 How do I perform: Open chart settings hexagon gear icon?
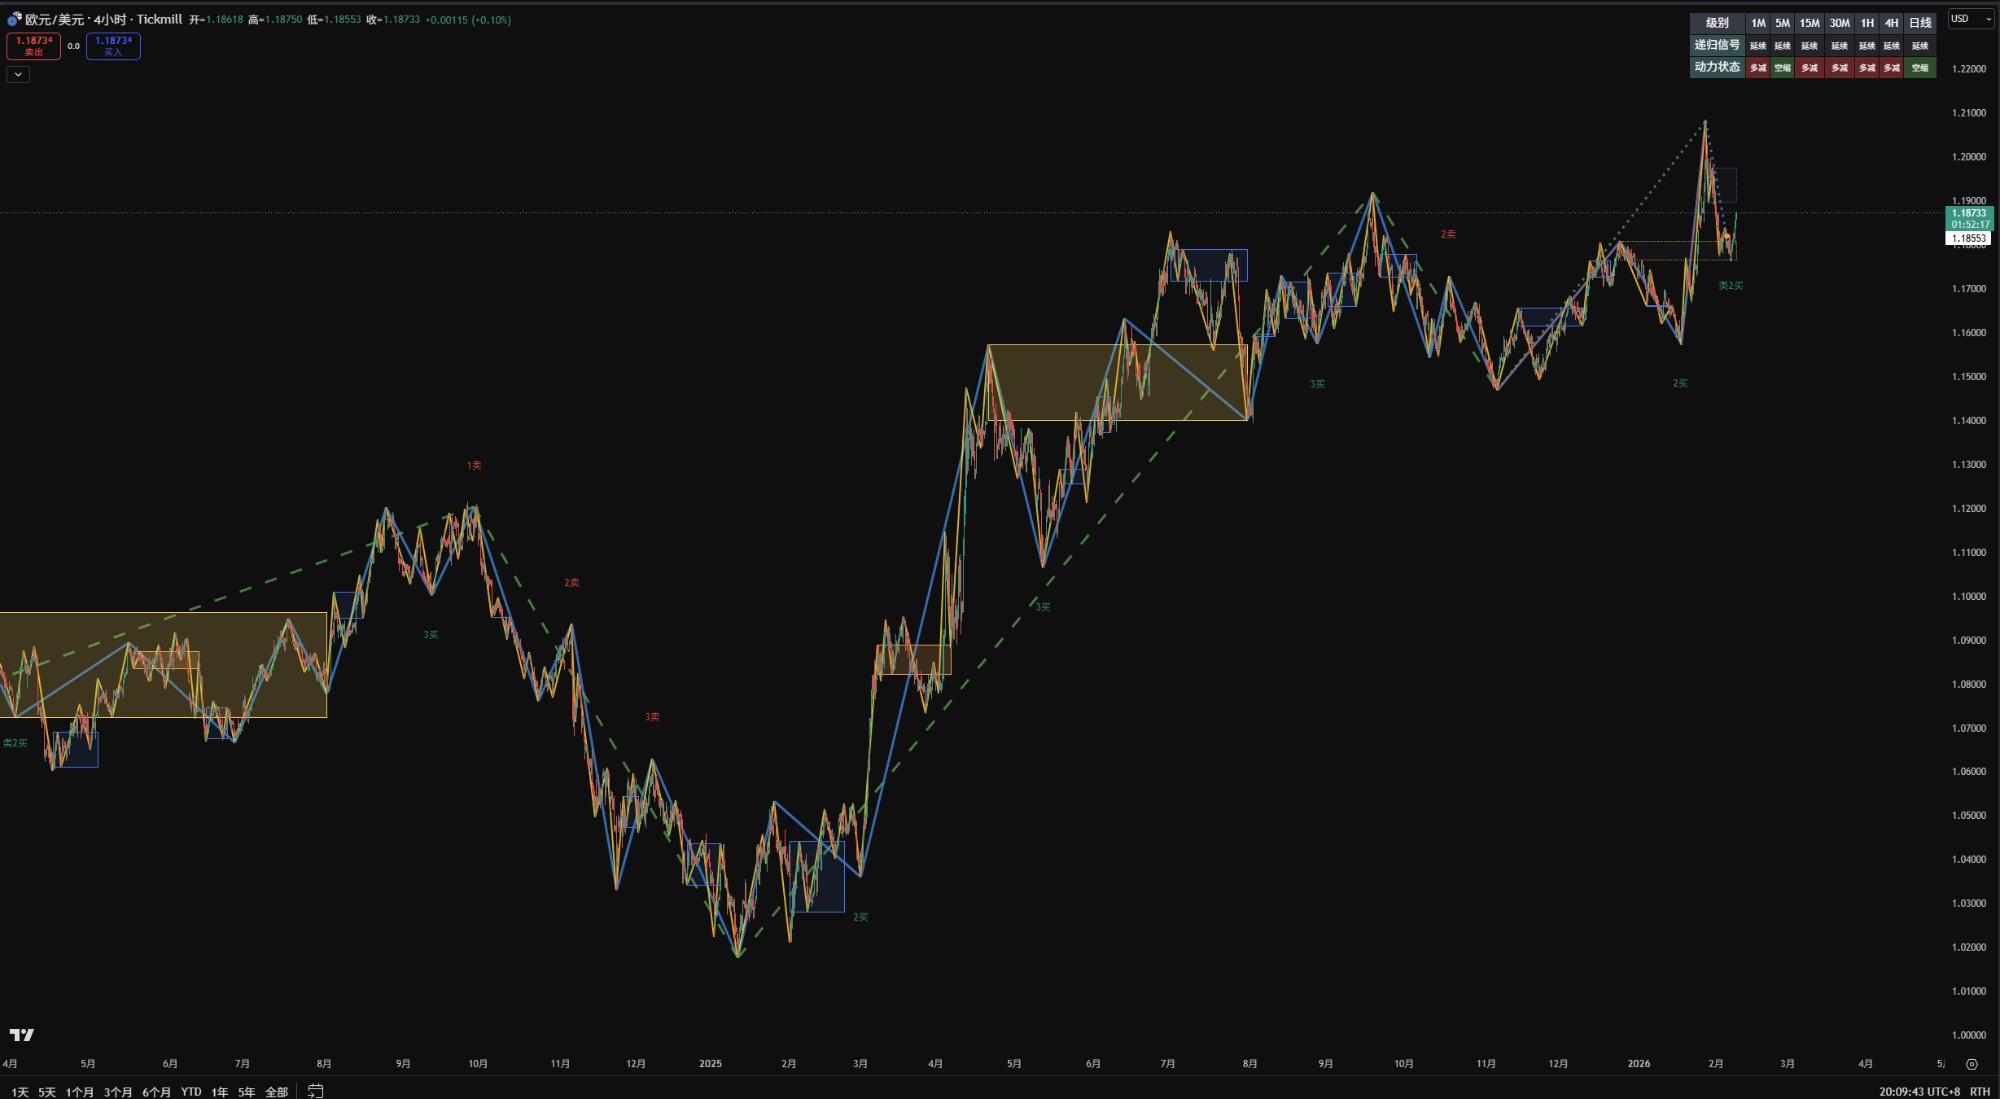(1972, 1064)
